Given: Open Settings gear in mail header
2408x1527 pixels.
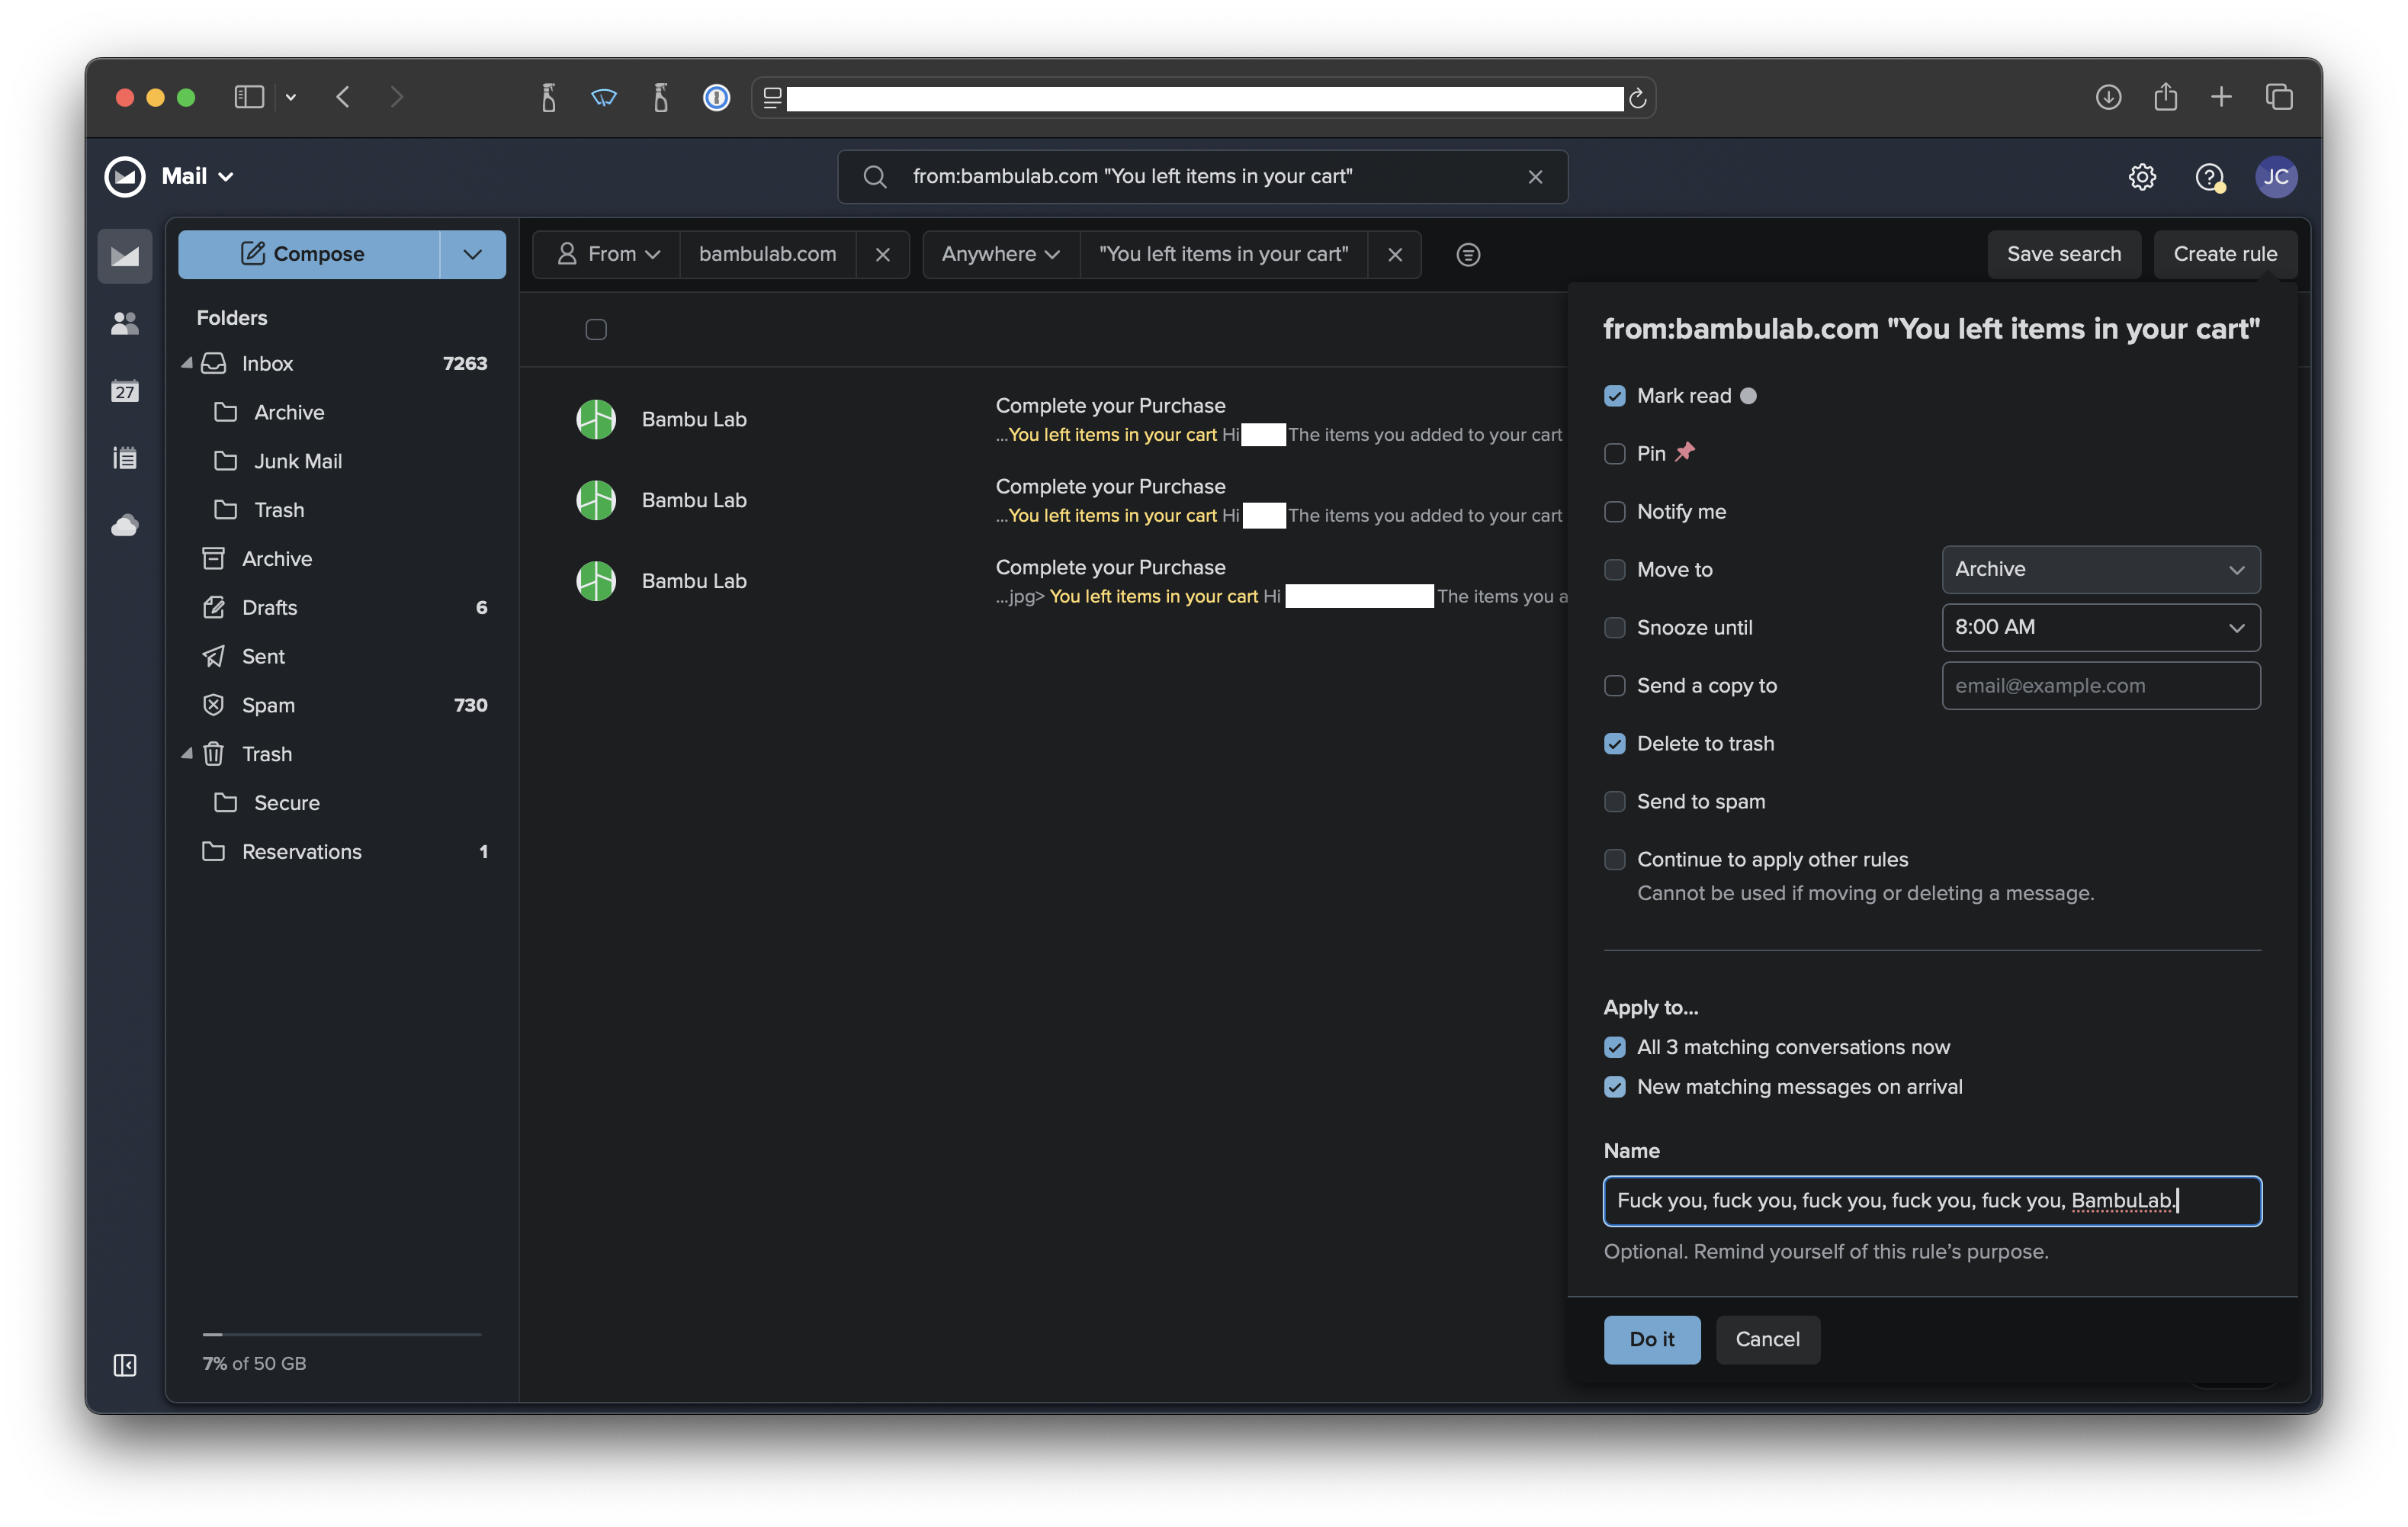Looking at the screenshot, I should [x=2141, y=177].
